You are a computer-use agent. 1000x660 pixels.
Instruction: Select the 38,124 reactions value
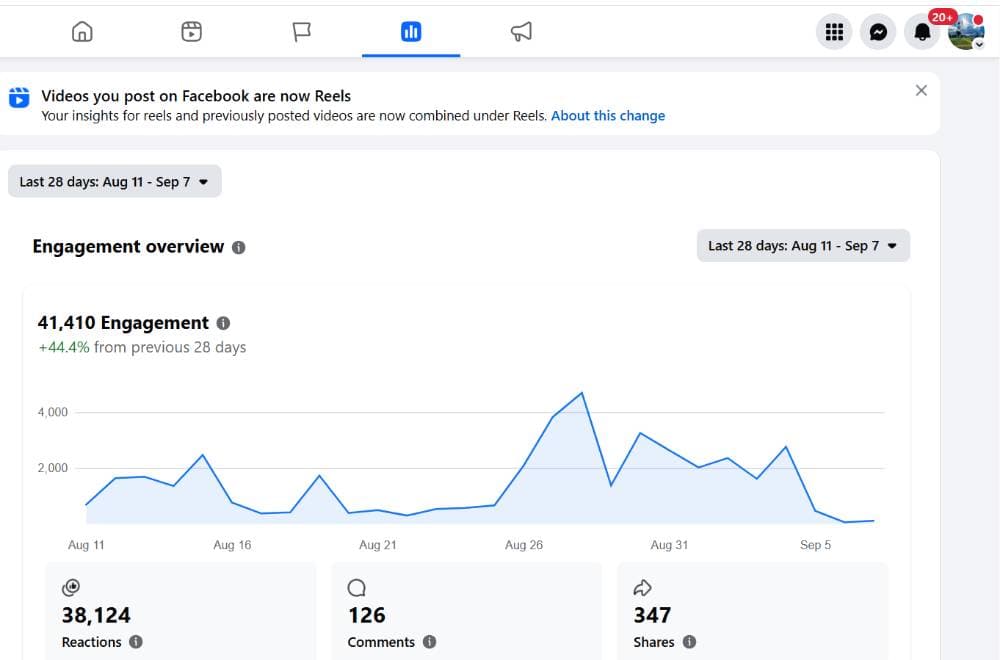click(x=96, y=615)
